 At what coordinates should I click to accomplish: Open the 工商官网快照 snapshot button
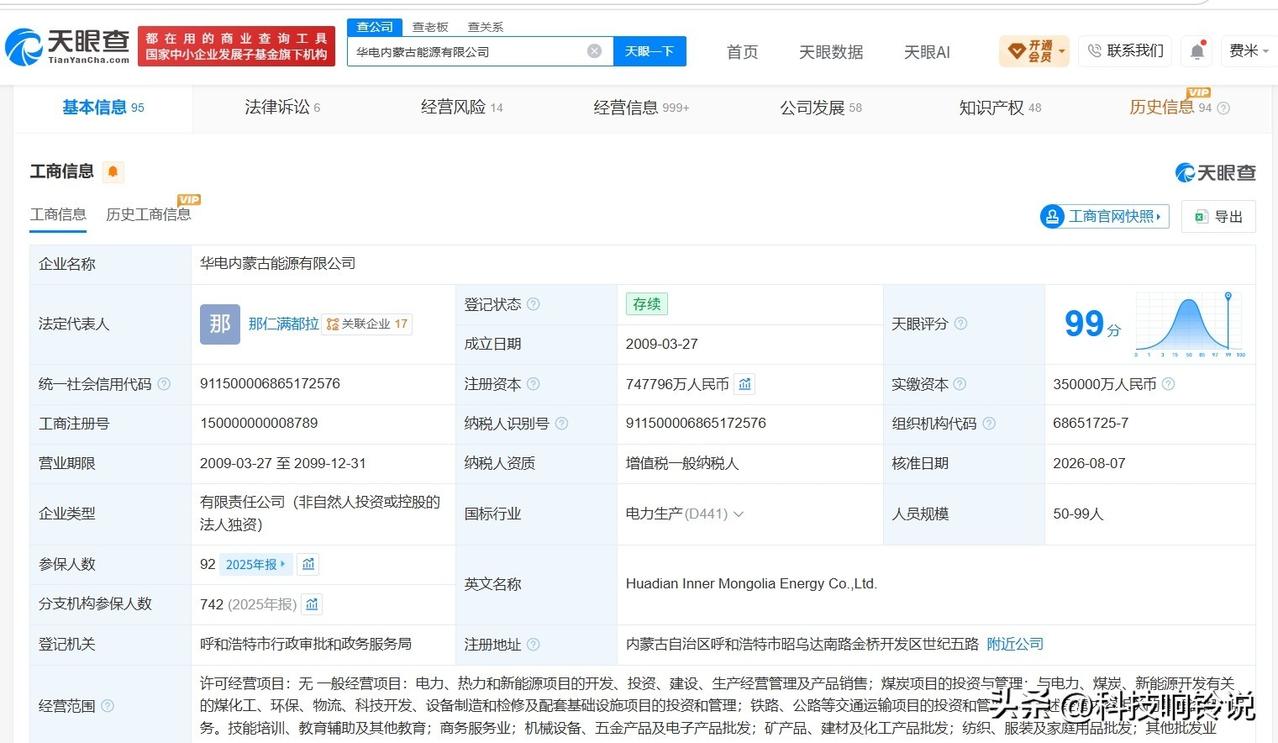1104,216
